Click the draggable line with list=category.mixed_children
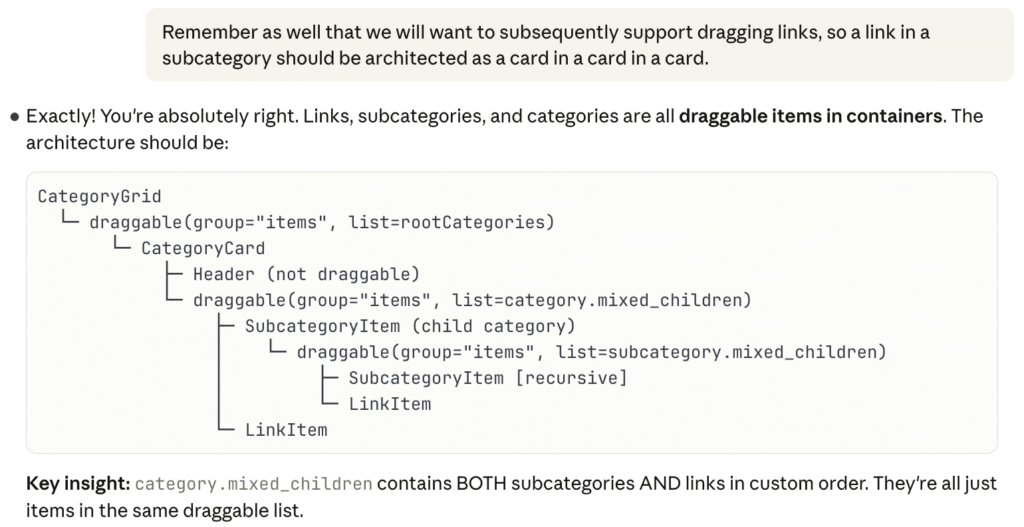The width and height of the screenshot is (1024, 527). pyautogui.click(x=471, y=300)
